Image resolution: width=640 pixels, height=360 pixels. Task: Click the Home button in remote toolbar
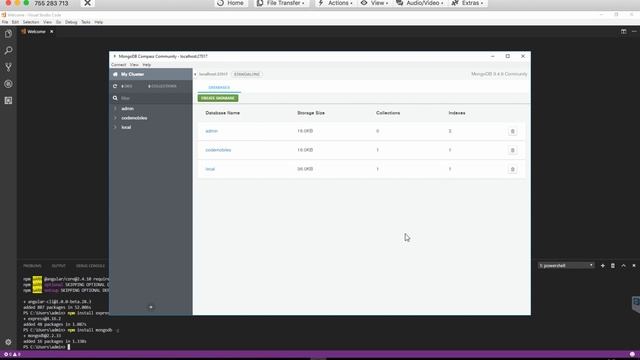[231, 3]
